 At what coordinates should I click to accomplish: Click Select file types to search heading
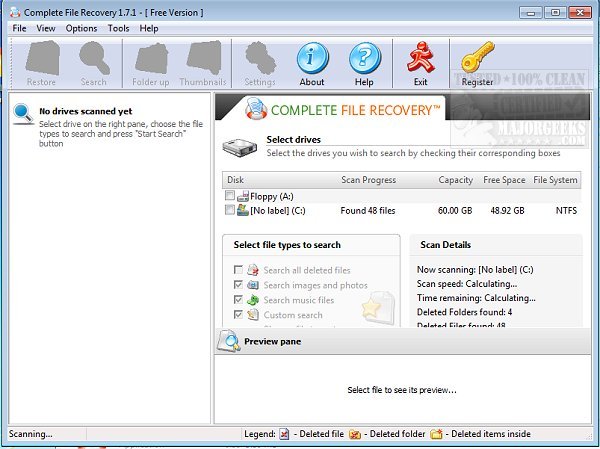[x=287, y=245]
